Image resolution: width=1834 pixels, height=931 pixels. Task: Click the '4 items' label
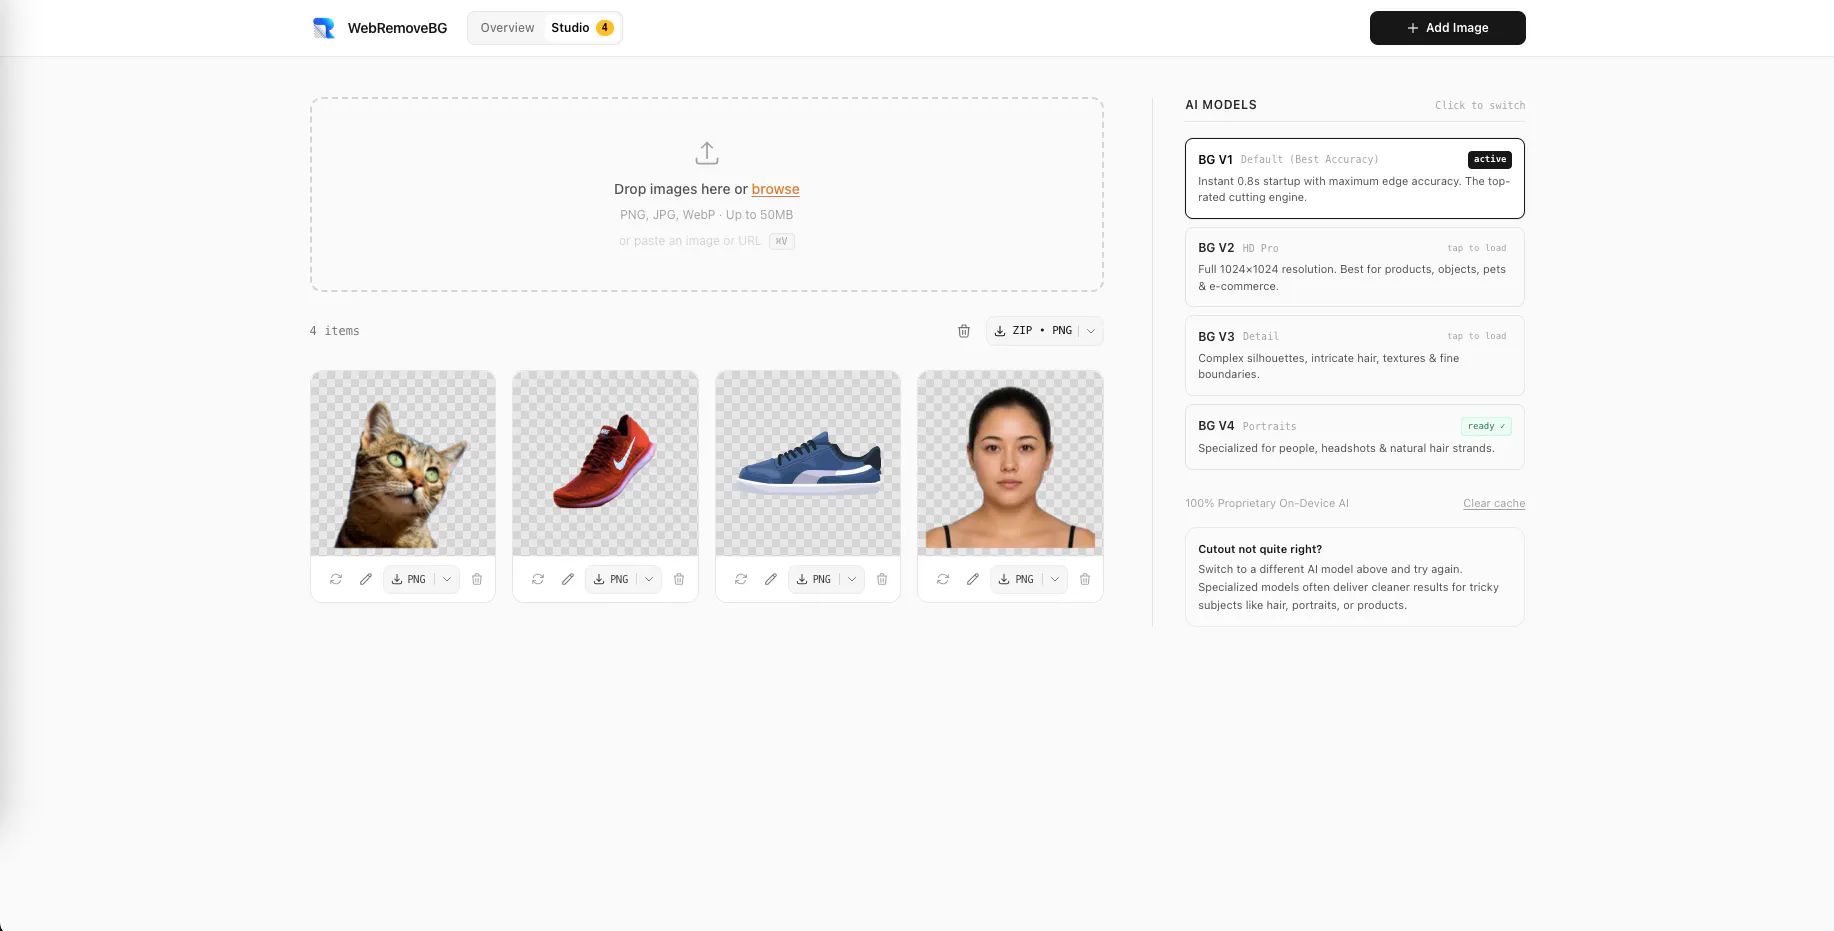[x=334, y=331]
